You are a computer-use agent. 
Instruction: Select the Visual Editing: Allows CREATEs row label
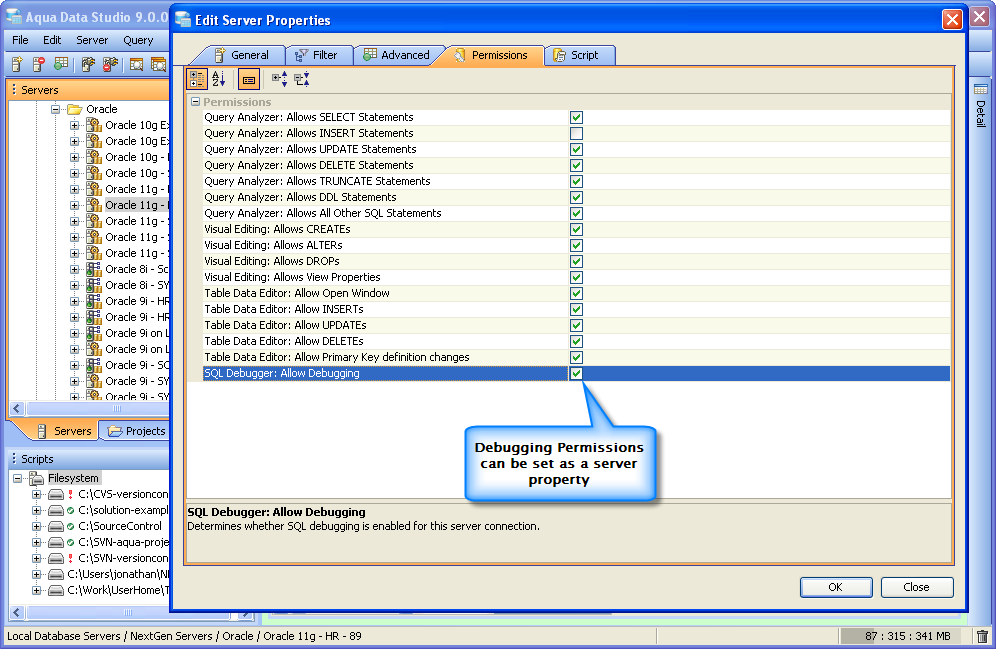coord(277,229)
